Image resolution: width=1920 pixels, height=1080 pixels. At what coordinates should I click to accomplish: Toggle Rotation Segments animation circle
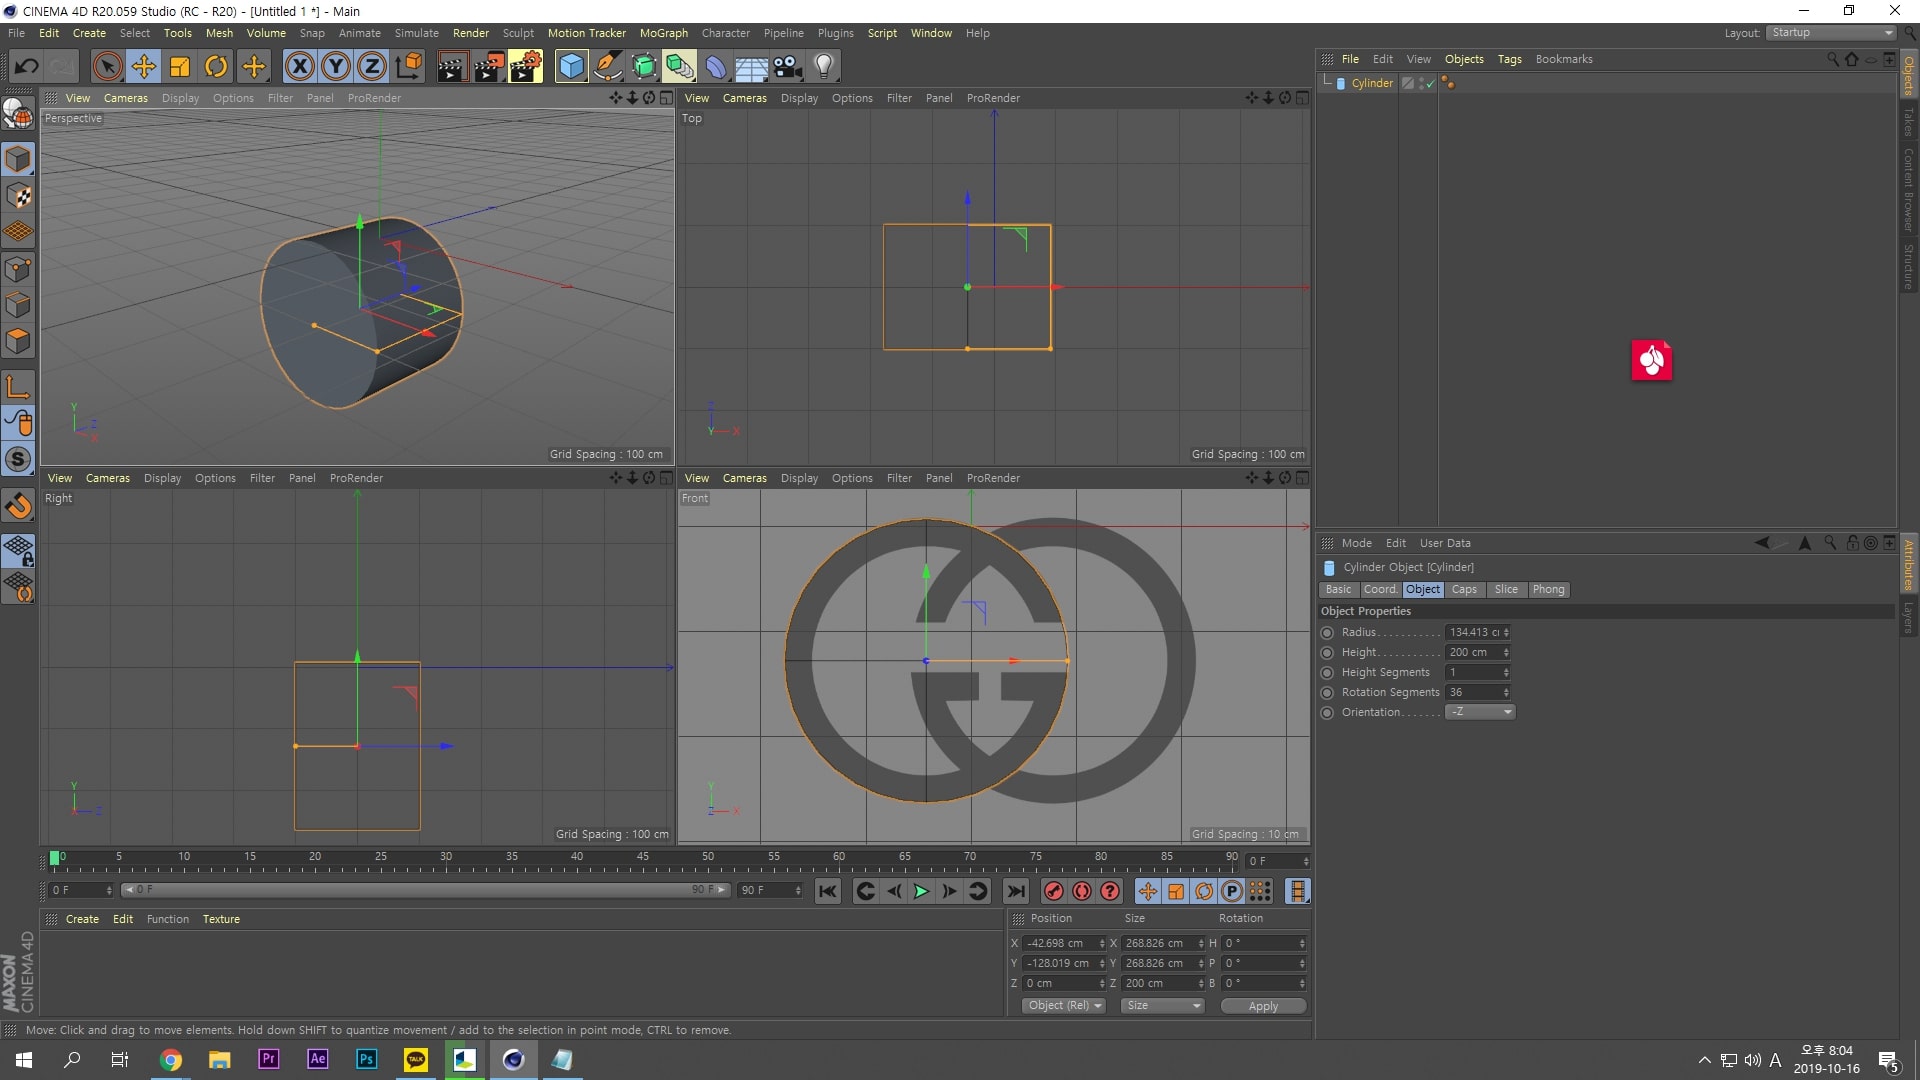pyautogui.click(x=1327, y=693)
